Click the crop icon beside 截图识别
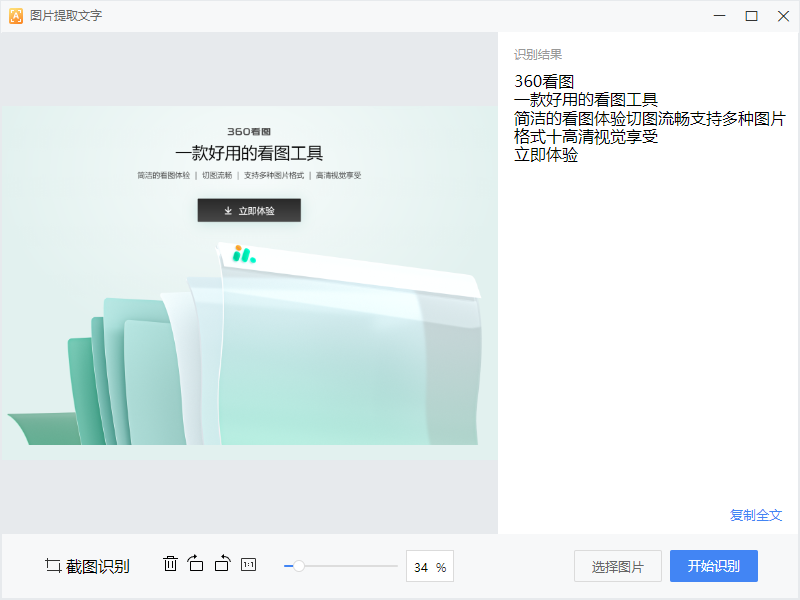800x600 pixels. (53, 565)
